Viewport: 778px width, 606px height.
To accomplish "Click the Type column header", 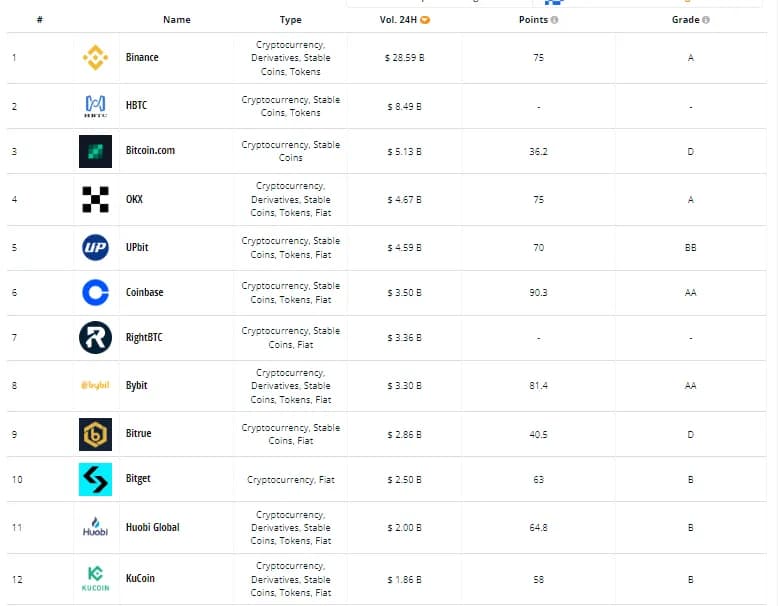I will click(x=290, y=20).
